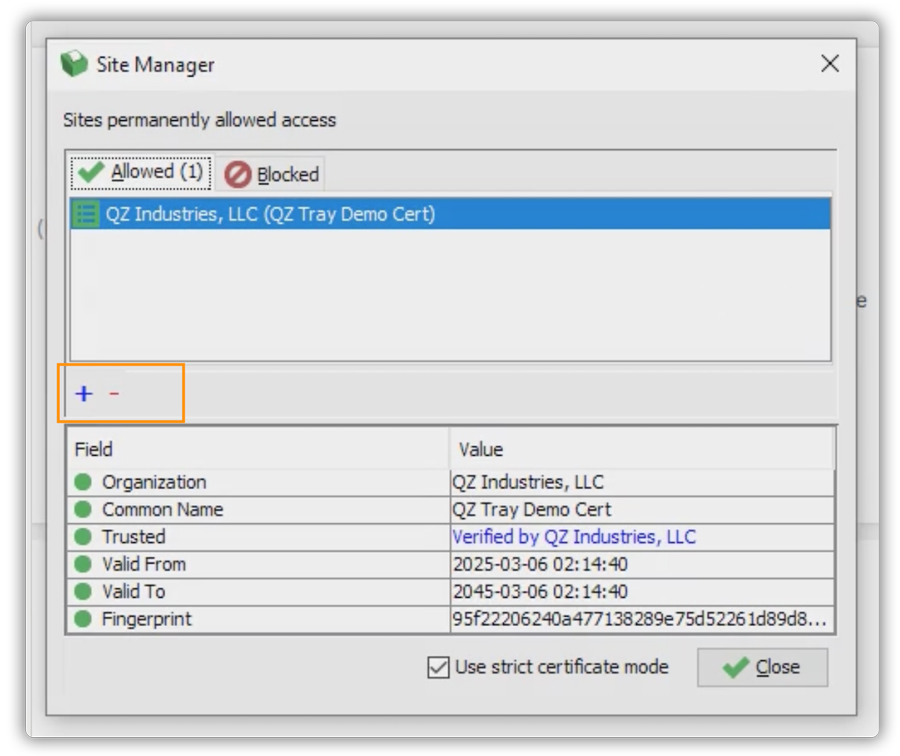Open Verified by QZ Industries, LLC link
The width and height of the screenshot is (900, 756).
[574, 537]
